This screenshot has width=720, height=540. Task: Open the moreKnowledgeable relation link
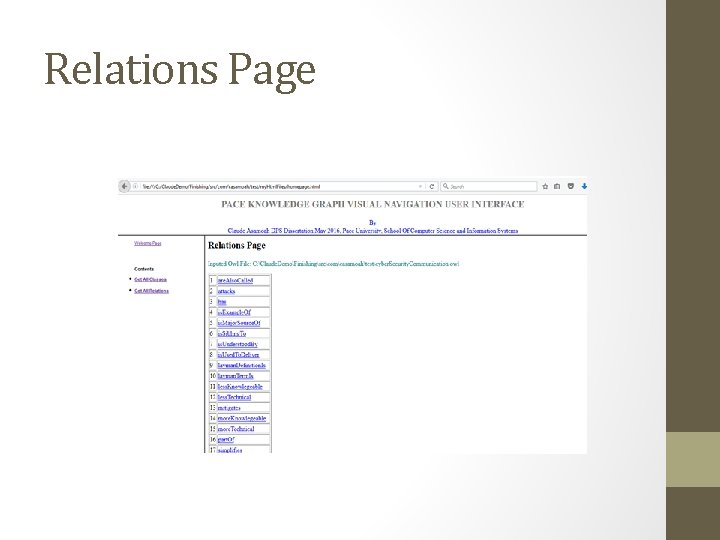coord(242,418)
